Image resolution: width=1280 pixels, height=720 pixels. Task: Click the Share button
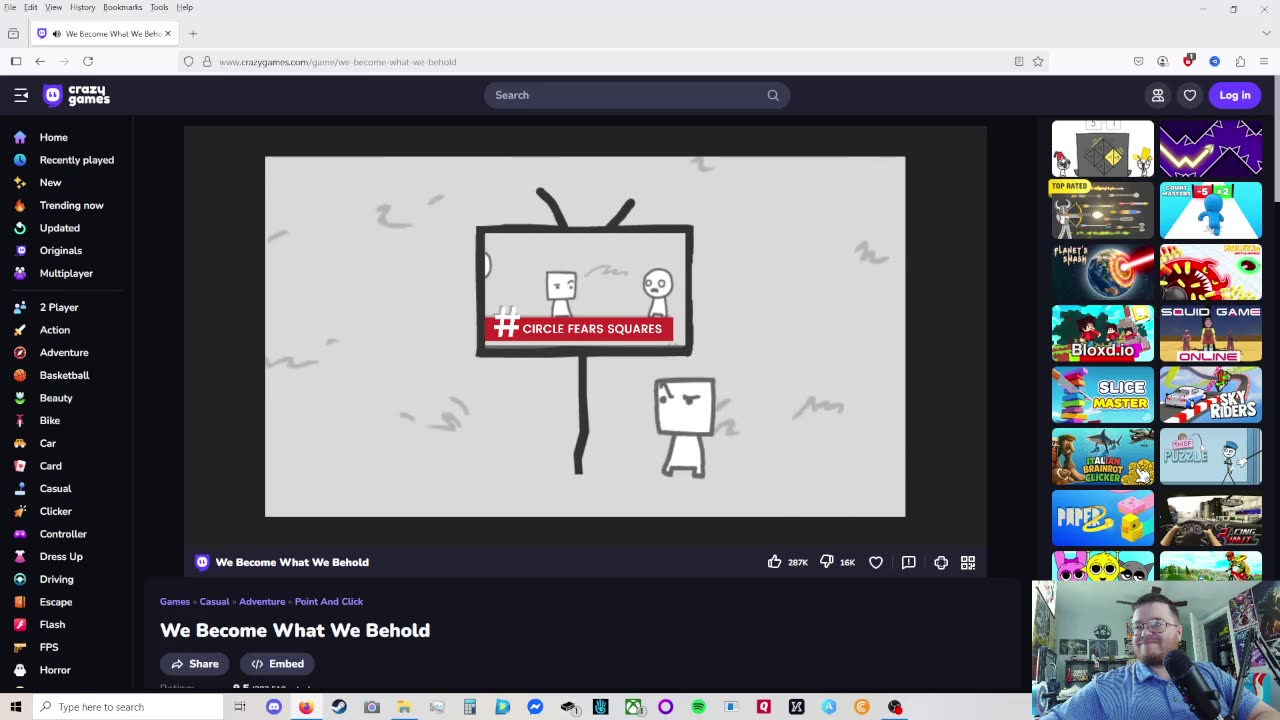194,664
